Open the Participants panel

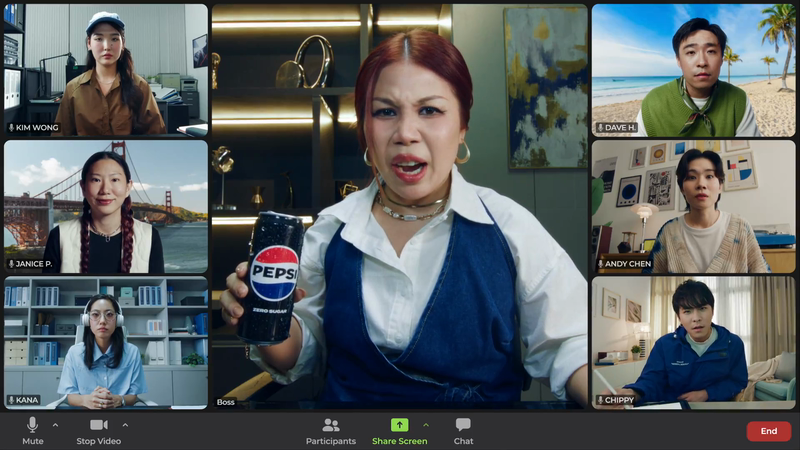click(331, 431)
